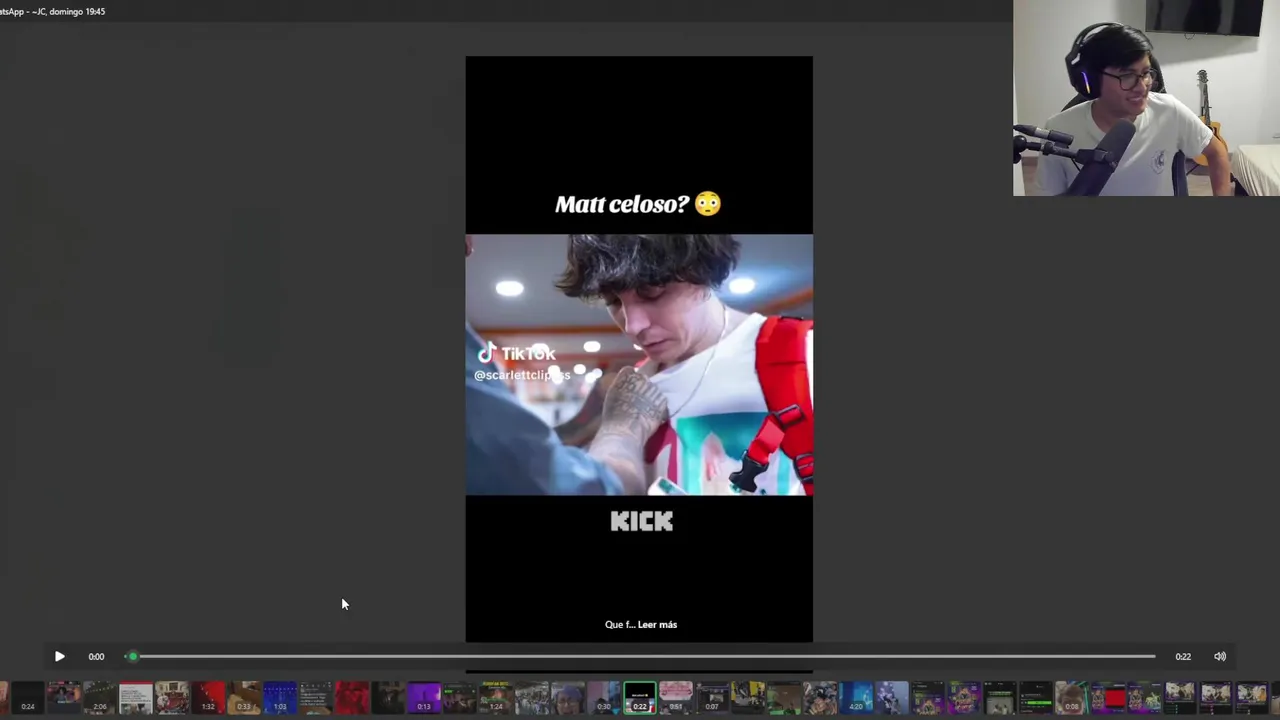
Task: Select the highlighted current thumbnail 0:22
Action: click(x=639, y=697)
